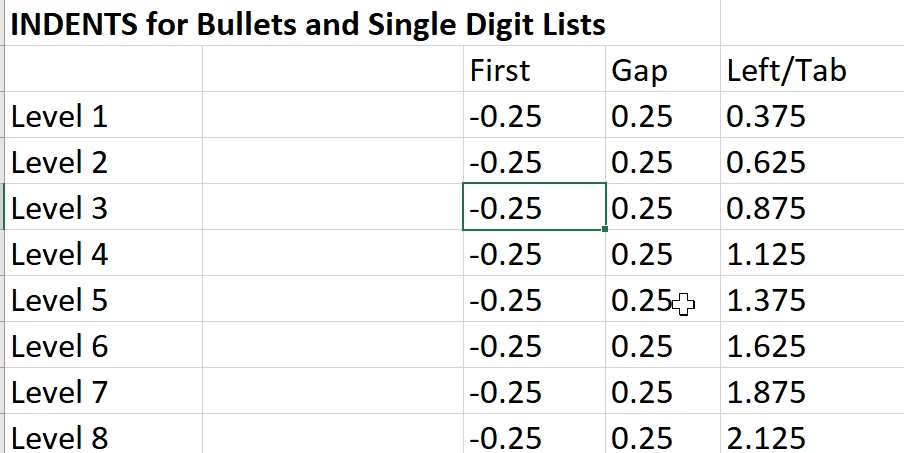Screen dimensions: 904x453
Task: Click Level 1 First value -0.25
Action: (x=534, y=115)
